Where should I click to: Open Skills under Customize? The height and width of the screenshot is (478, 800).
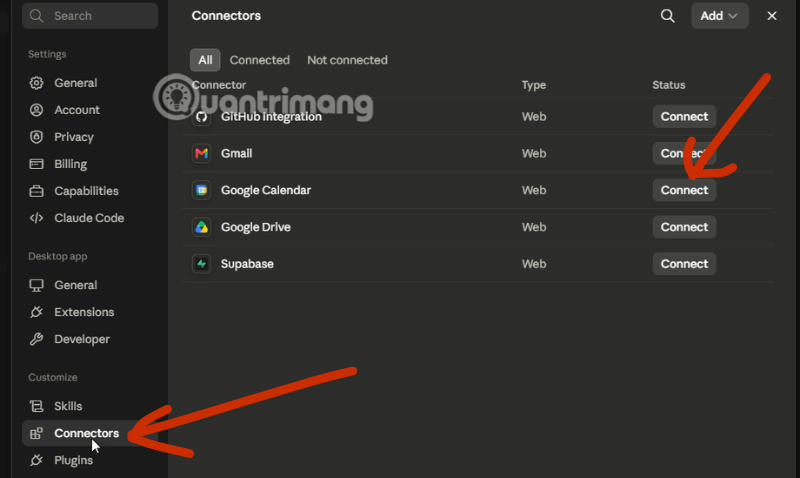click(x=90, y=406)
